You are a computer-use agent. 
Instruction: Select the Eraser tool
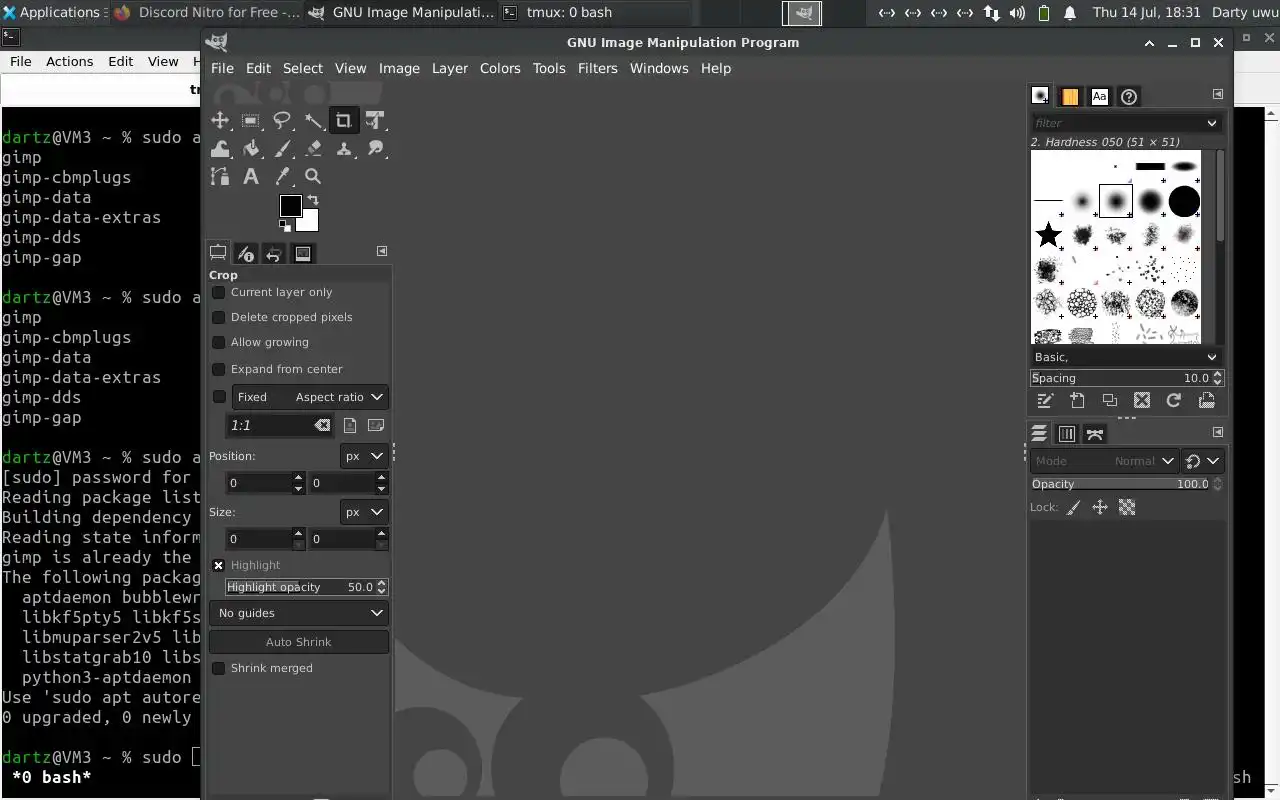pyautogui.click(x=313, y=148)
